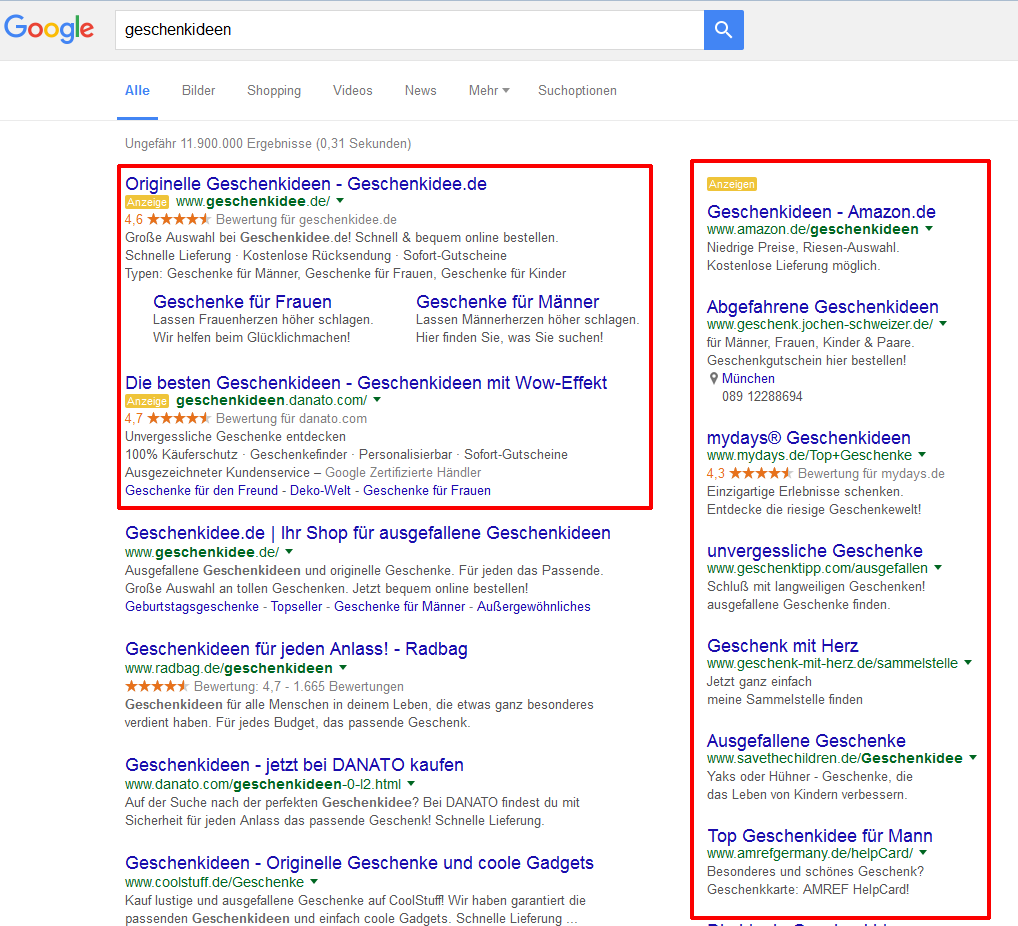Click 'Bewertung für danato.com' rating text
The height and width of the screenshot is (926, 1018).
tap(292, 419)
